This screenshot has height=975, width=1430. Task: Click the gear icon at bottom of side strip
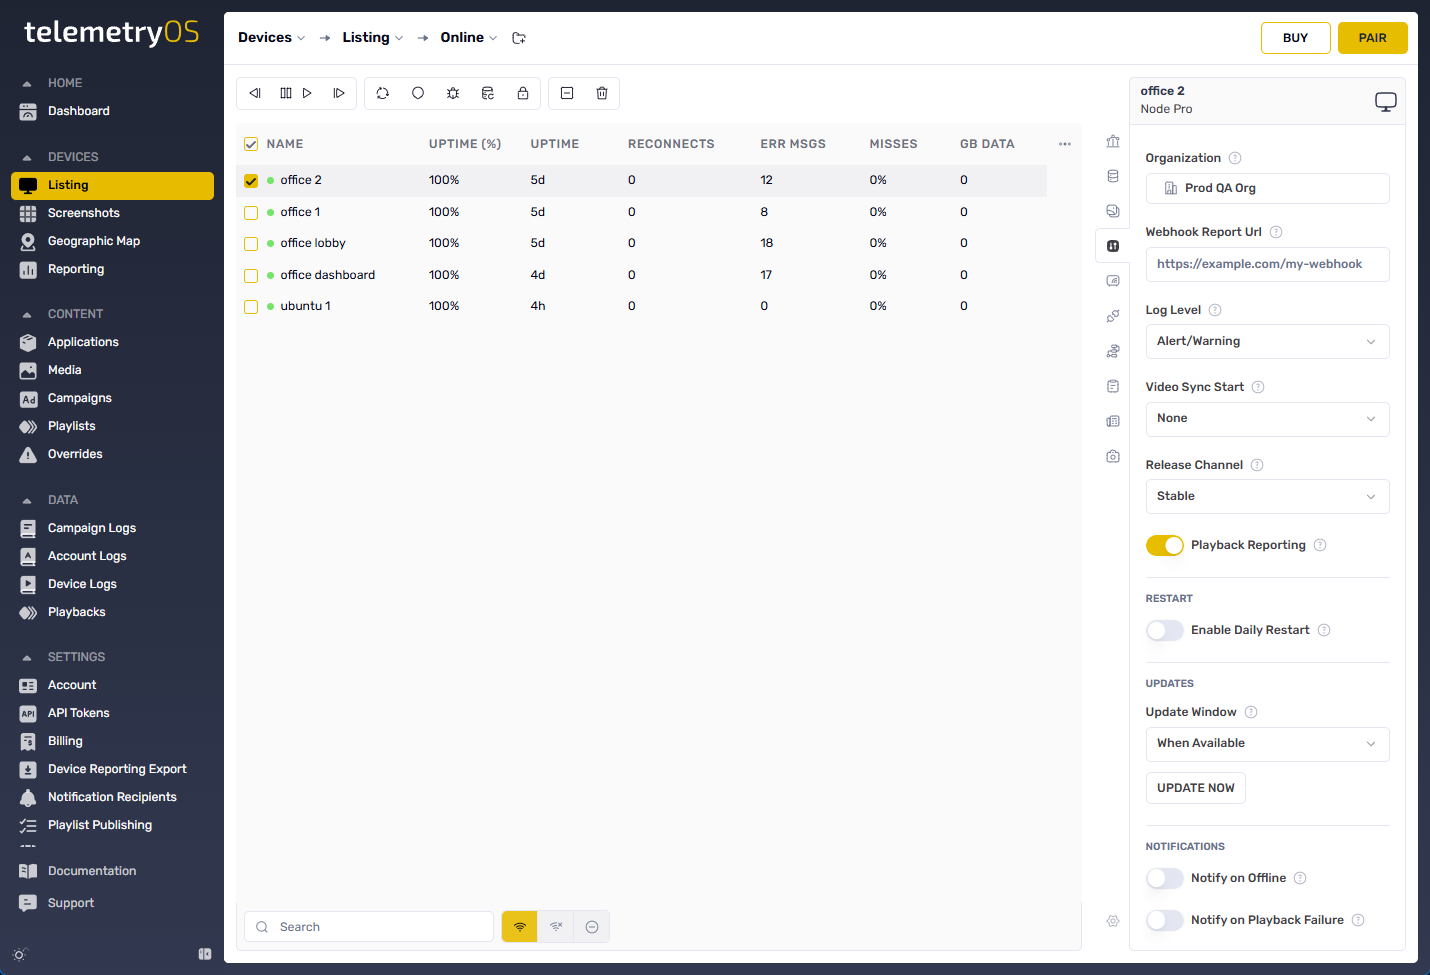click(x=1113, y=921)
